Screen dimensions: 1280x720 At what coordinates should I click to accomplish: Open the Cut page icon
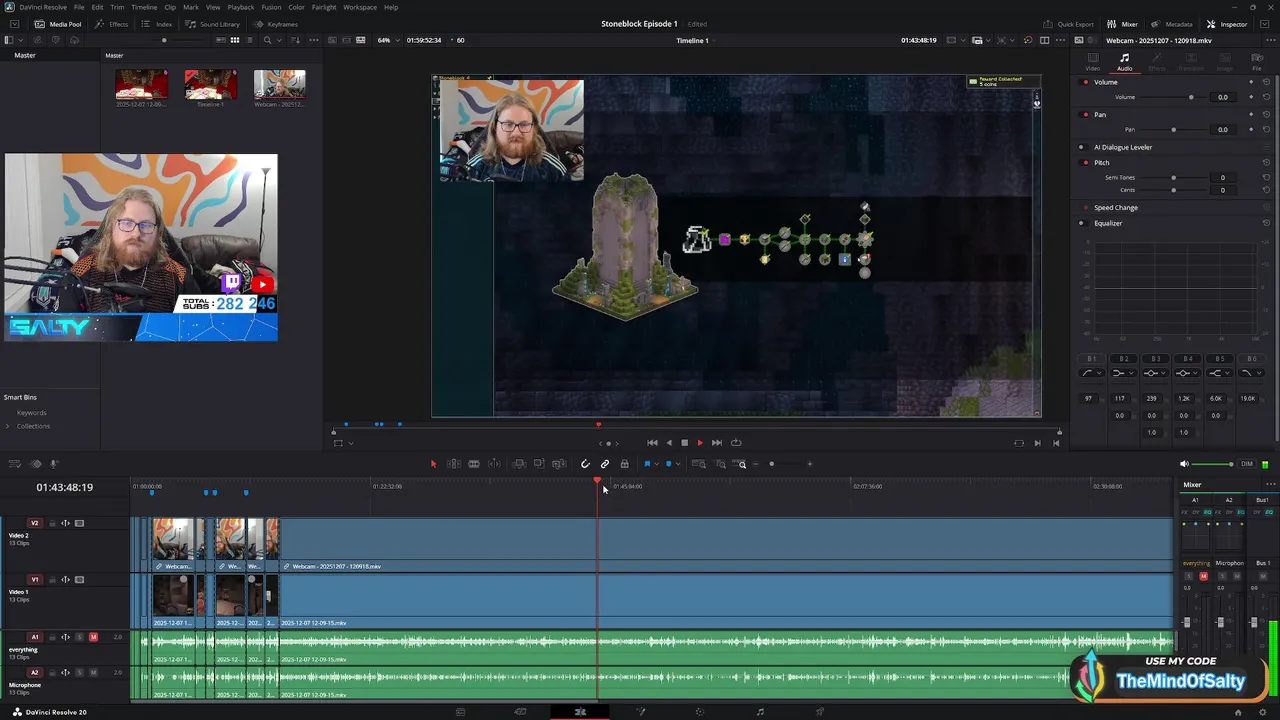point(520,712)
